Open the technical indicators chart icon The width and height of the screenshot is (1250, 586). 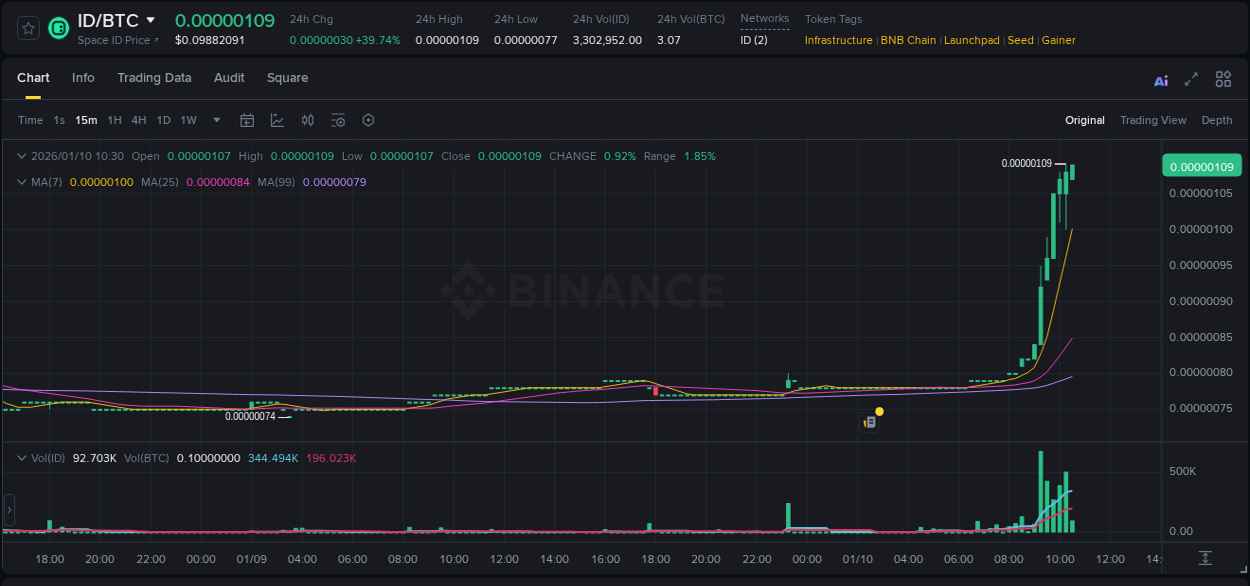pos(277,120)
